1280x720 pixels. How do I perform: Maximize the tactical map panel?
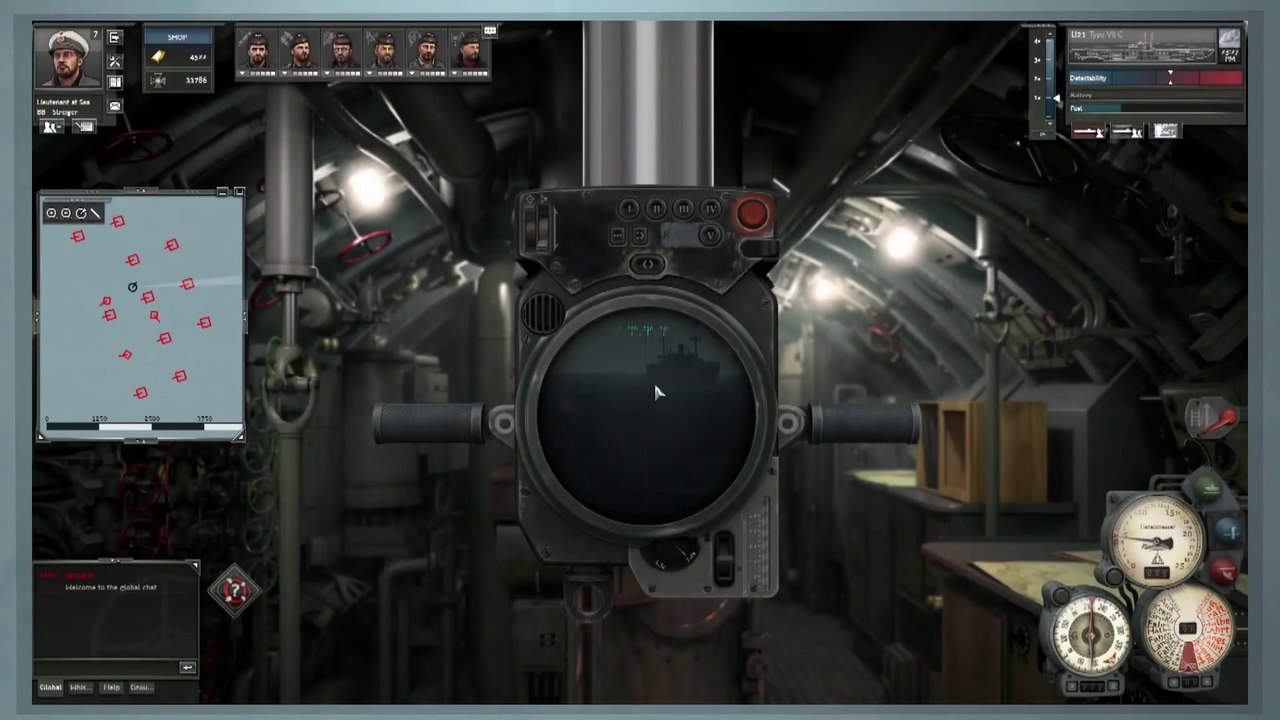[x=238, y=191]
